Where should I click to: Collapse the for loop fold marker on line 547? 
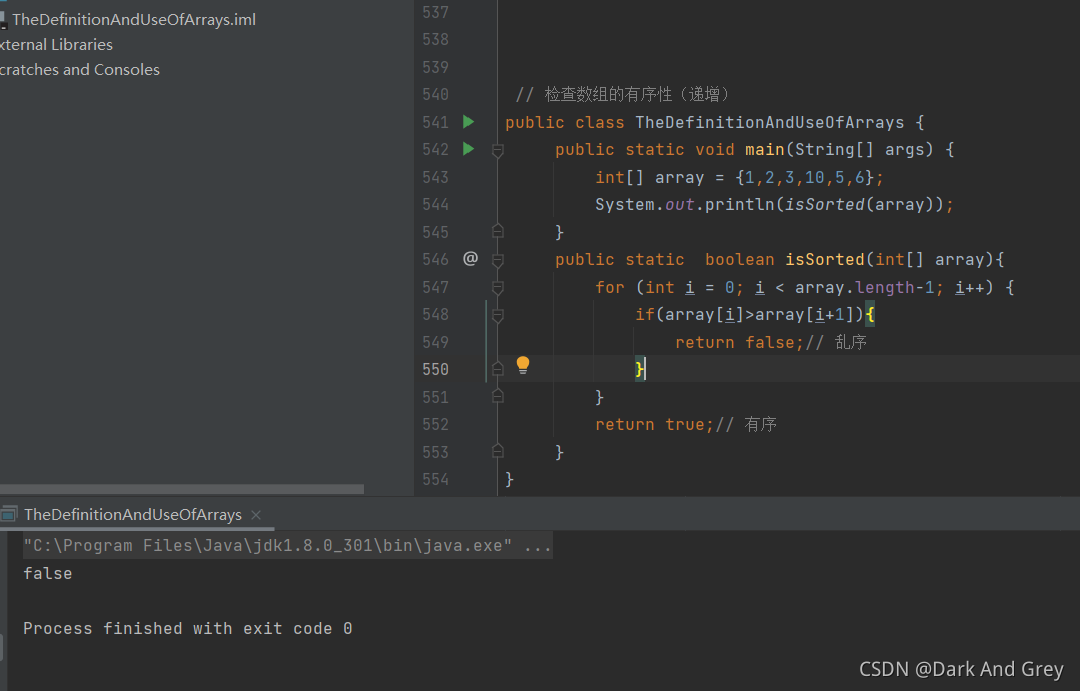point(498,287)
